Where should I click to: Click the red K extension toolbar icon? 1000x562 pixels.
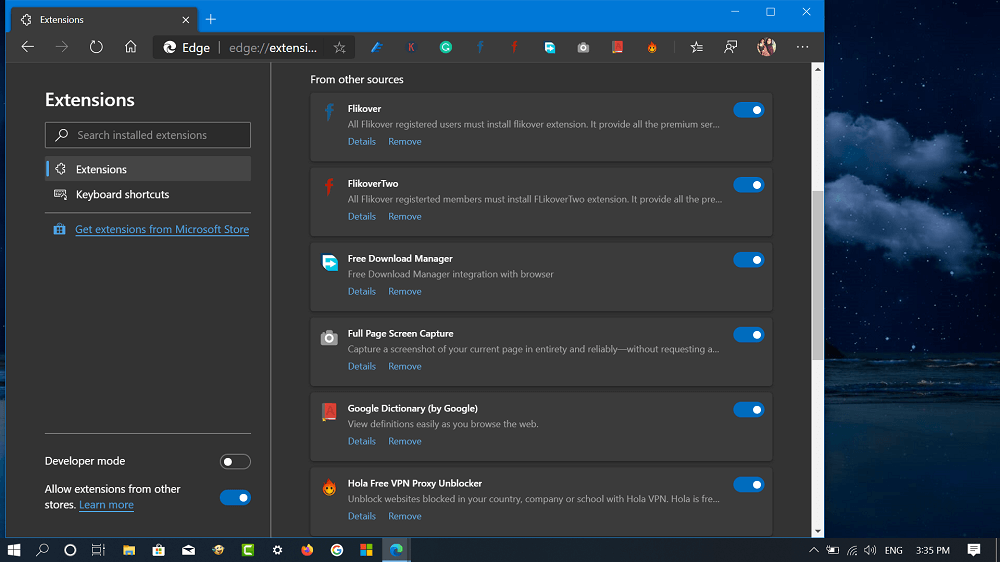tap(411, 47)
